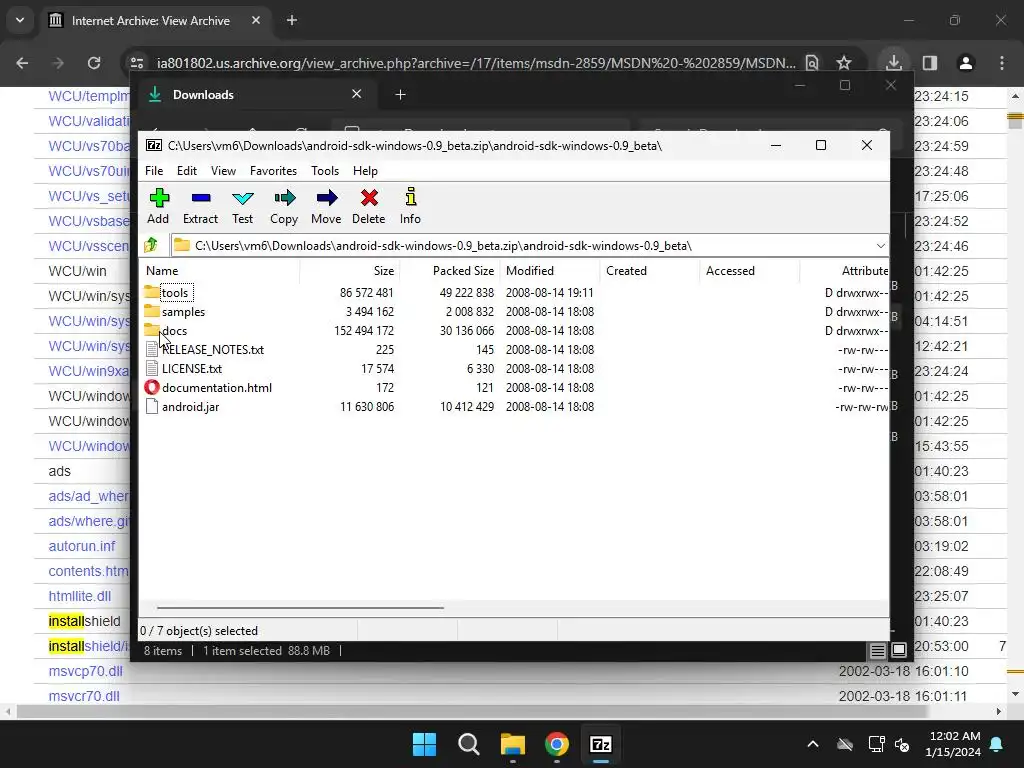Image resolution: width=1024 pixels, height=768 pixels.
Task: Reload the Internet Archive page
Action: (94, 63)
